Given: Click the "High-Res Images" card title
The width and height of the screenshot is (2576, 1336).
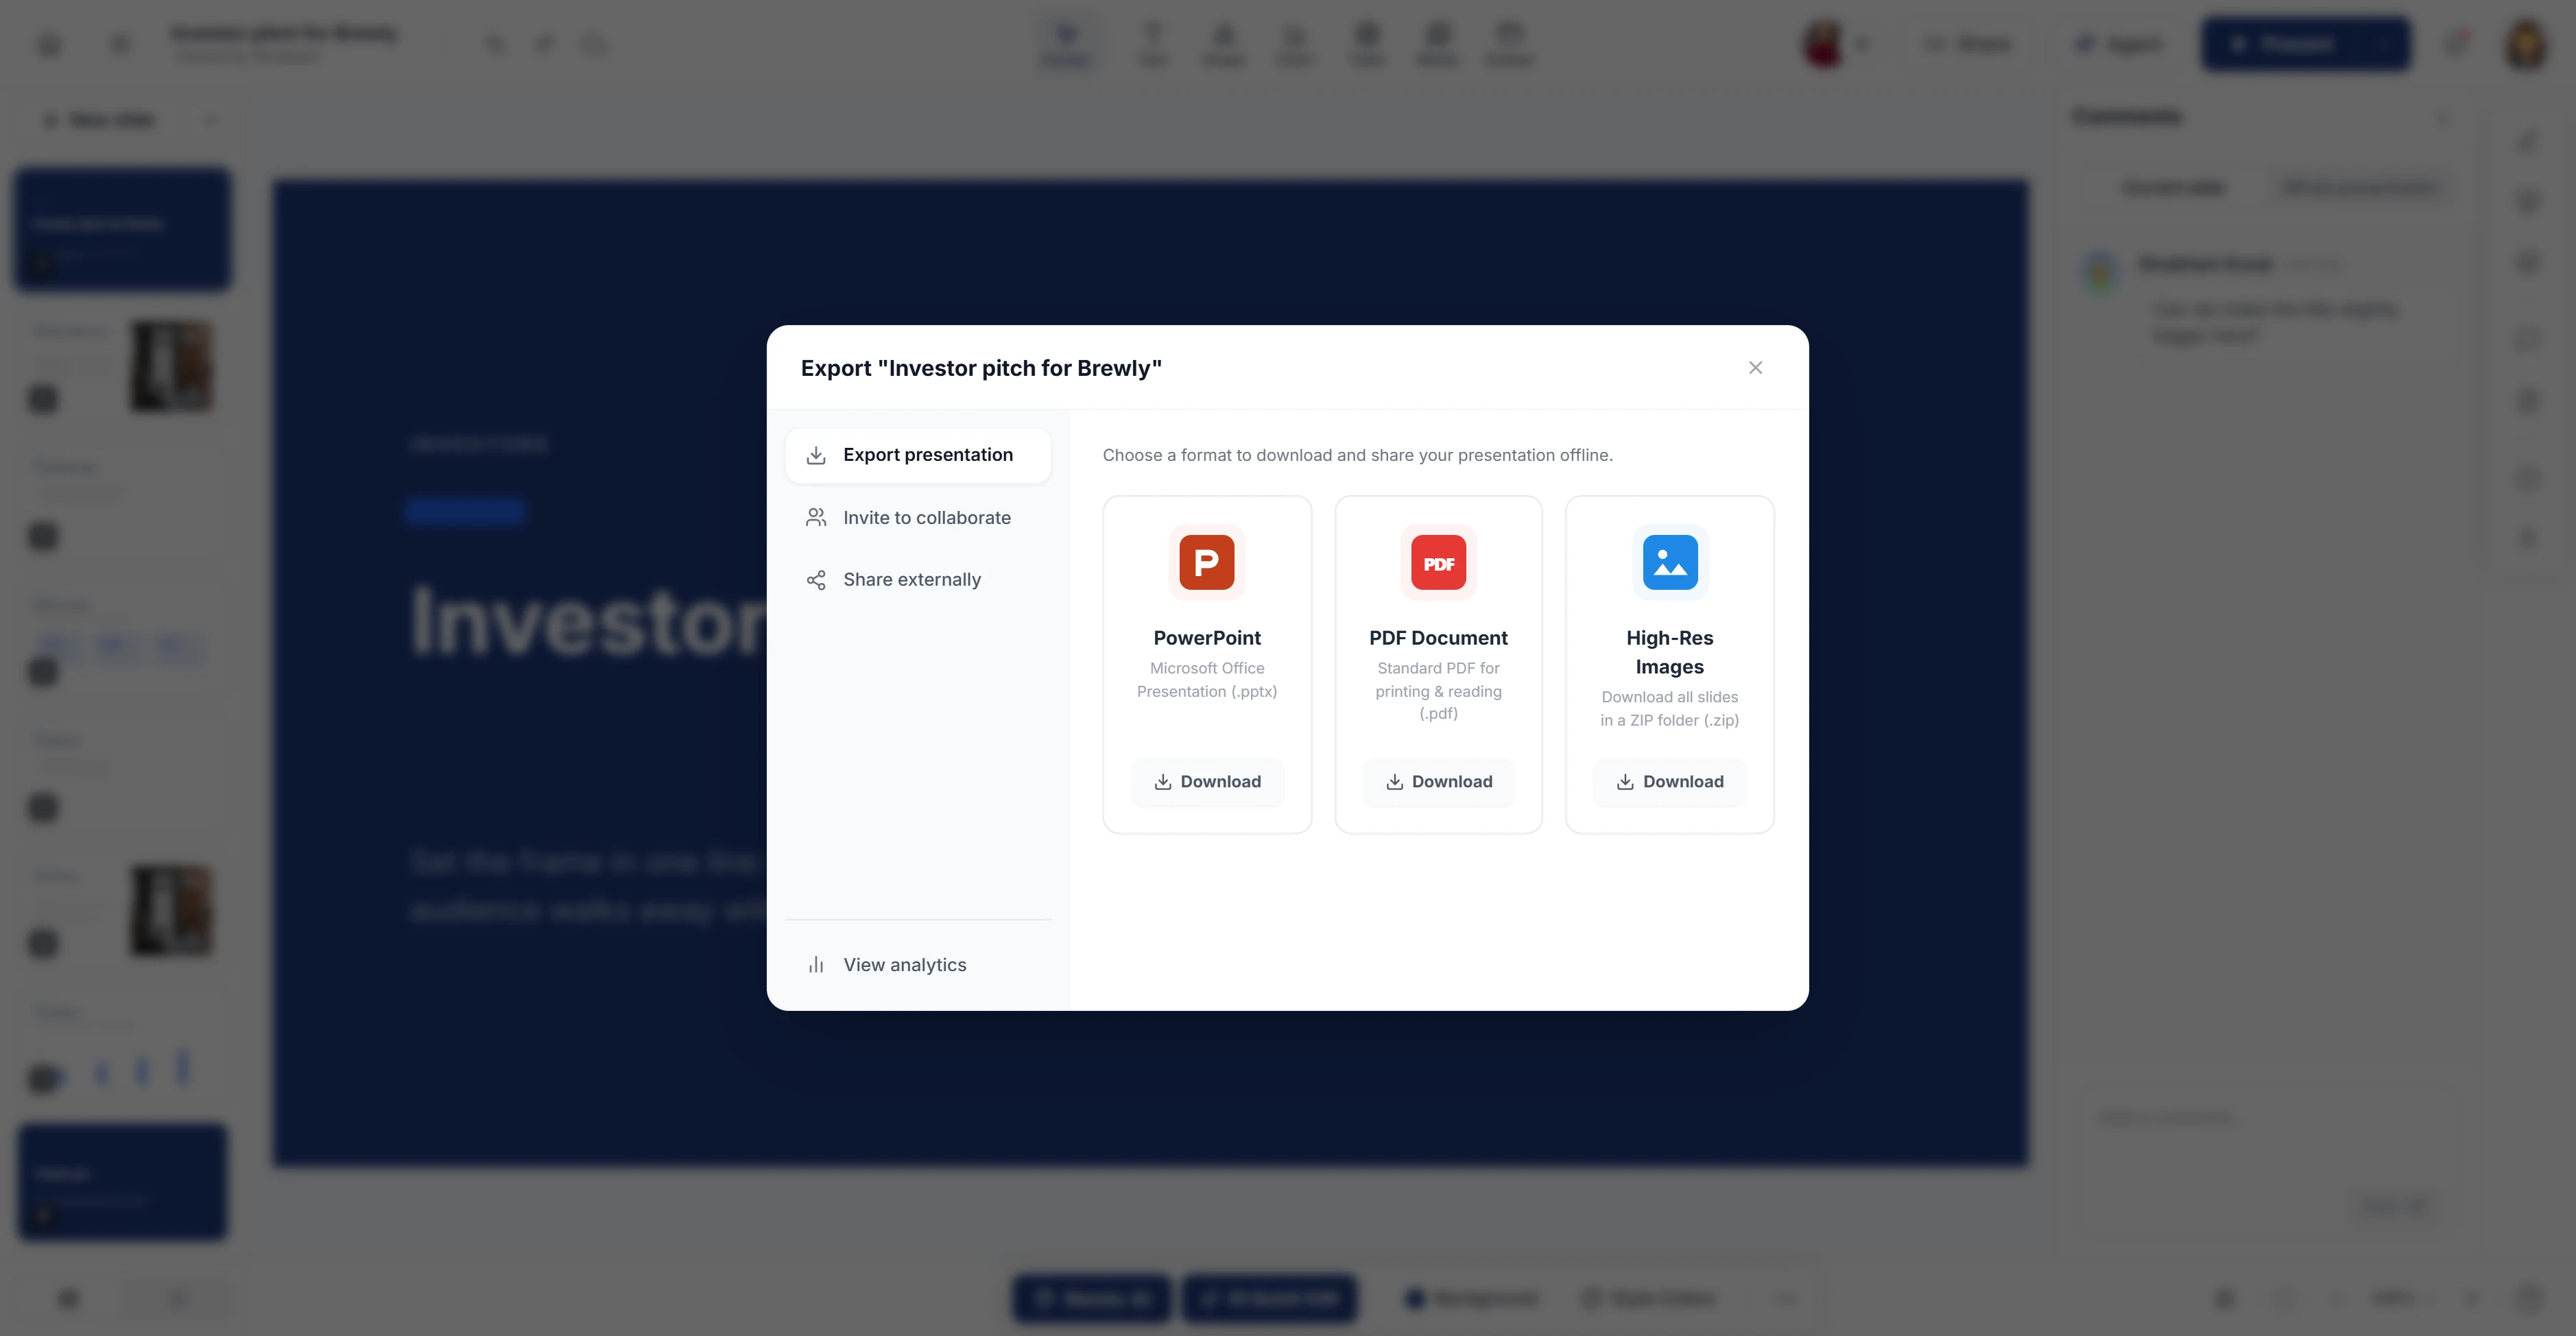Looking at the screenshot, I should [x=1670, y=652].
